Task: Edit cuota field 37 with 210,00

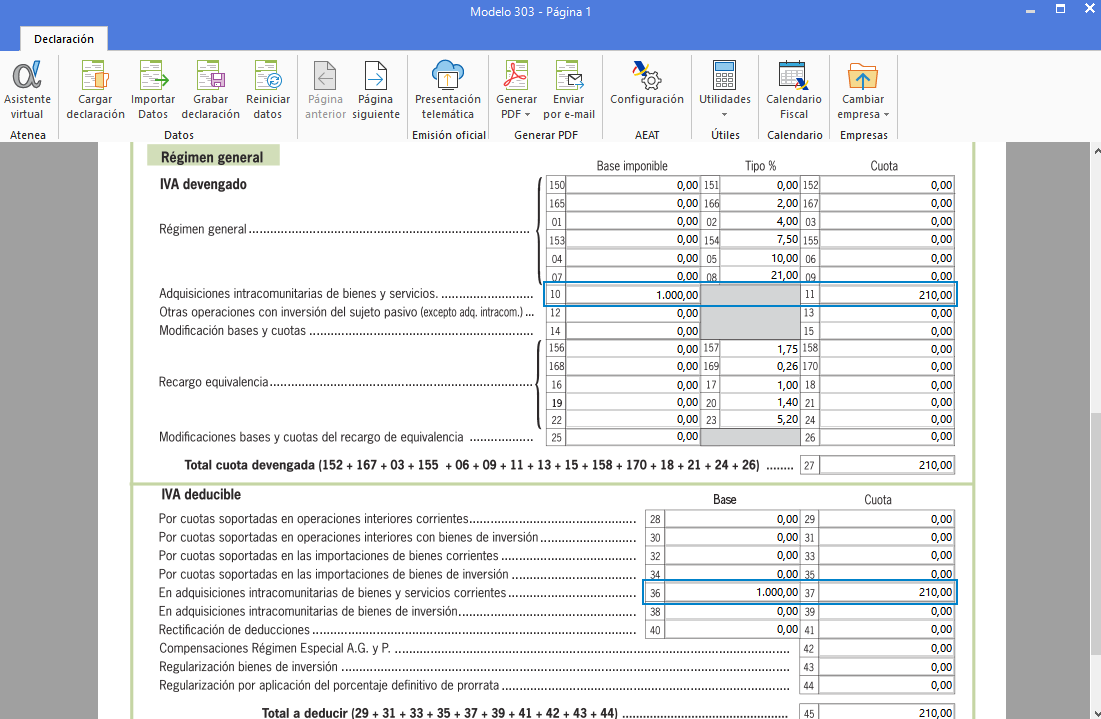Action: [887, 593]
